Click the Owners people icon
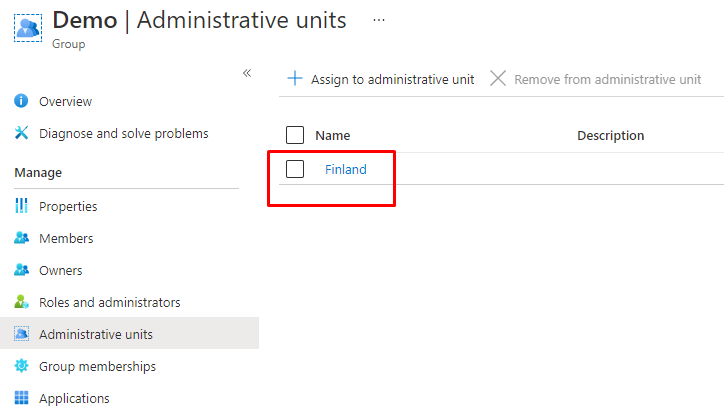Viewport: 724px width, 419px height. click(x=22, y=271)
